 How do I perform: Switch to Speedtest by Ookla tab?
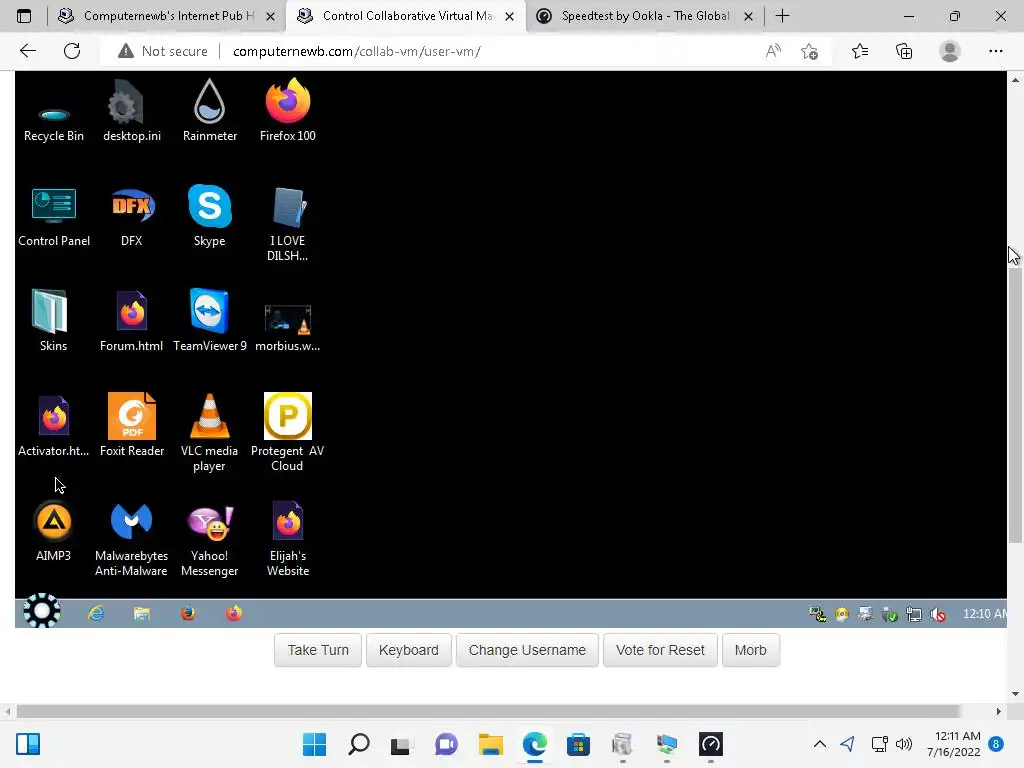tap(645, 16)
